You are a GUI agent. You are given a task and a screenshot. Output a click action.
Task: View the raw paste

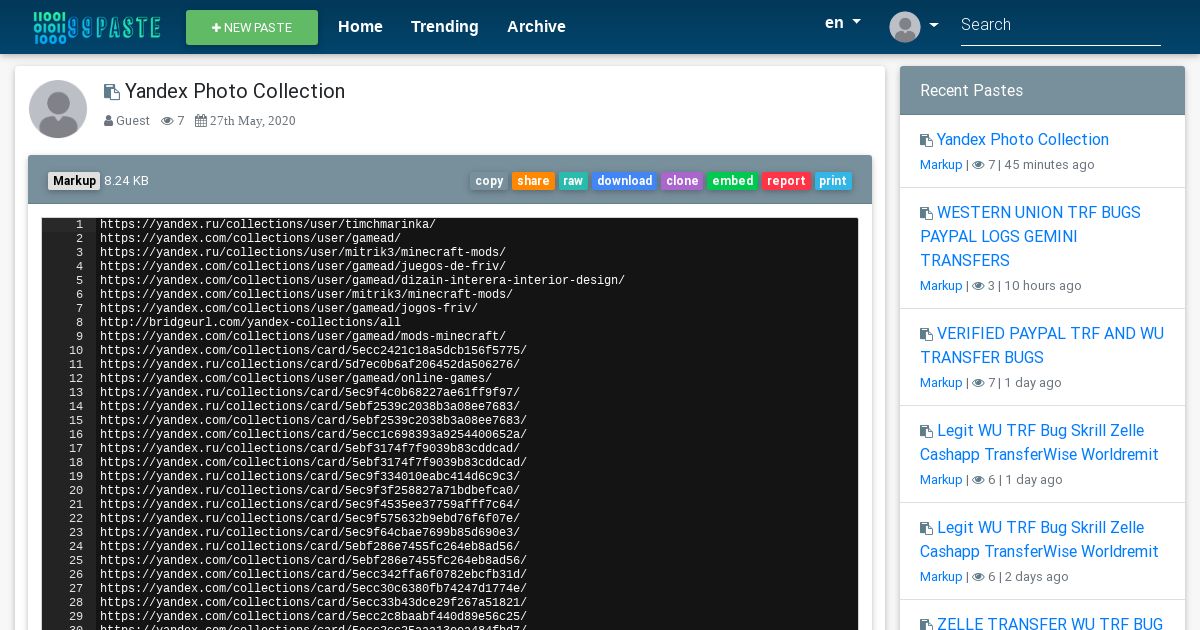tap(573, 181)
